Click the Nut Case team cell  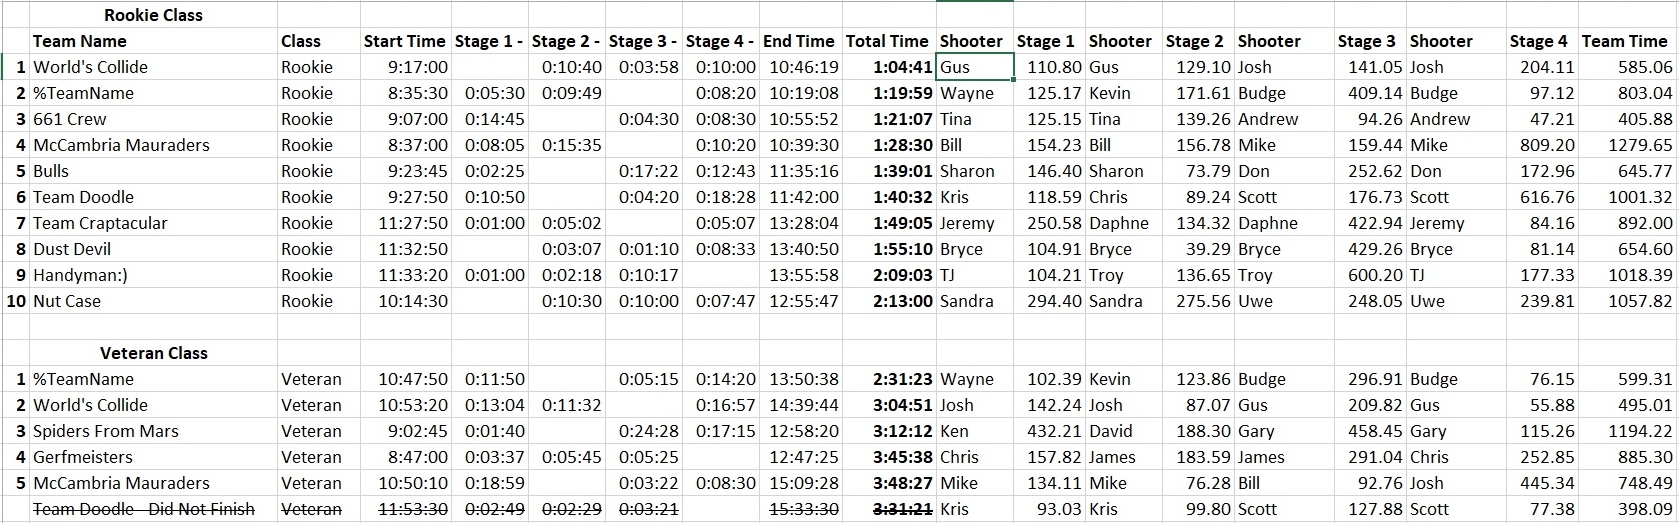click(x=154, y=301)
